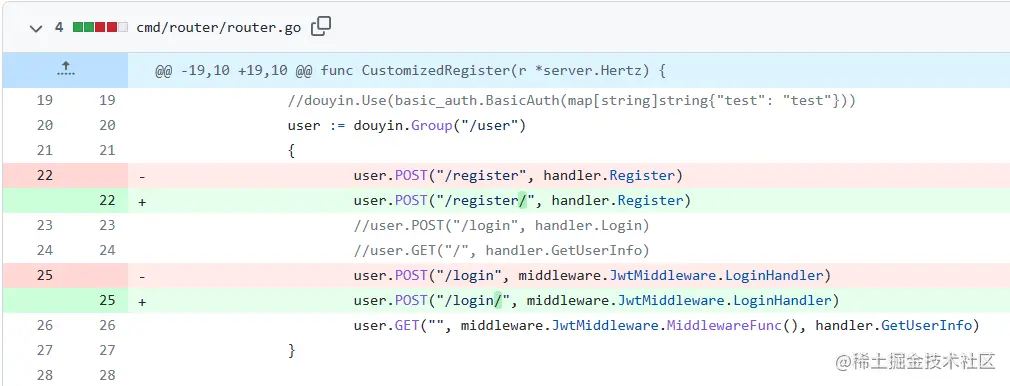Click added line number 25
The width and height of the screenshot is (1010, 386).
click(107, 300)
